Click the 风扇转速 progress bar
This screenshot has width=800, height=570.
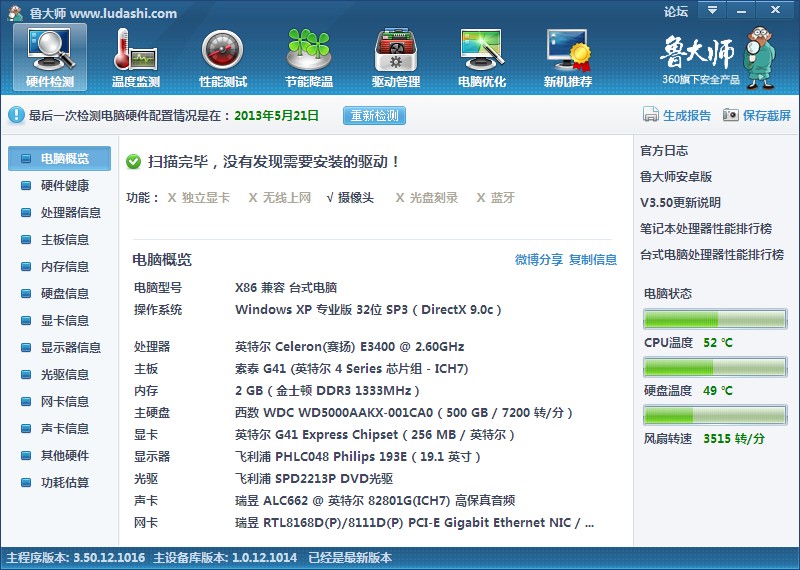tap(715, 415)
